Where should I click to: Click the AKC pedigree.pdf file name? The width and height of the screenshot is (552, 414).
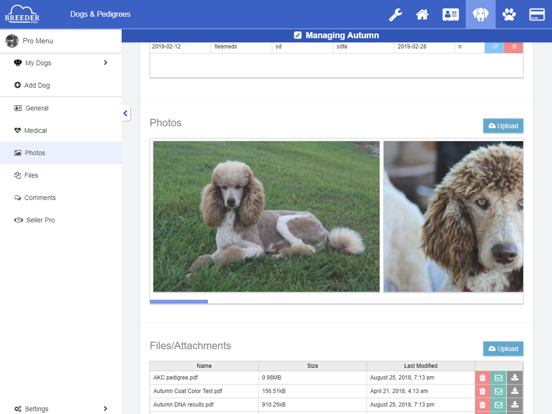175,378
